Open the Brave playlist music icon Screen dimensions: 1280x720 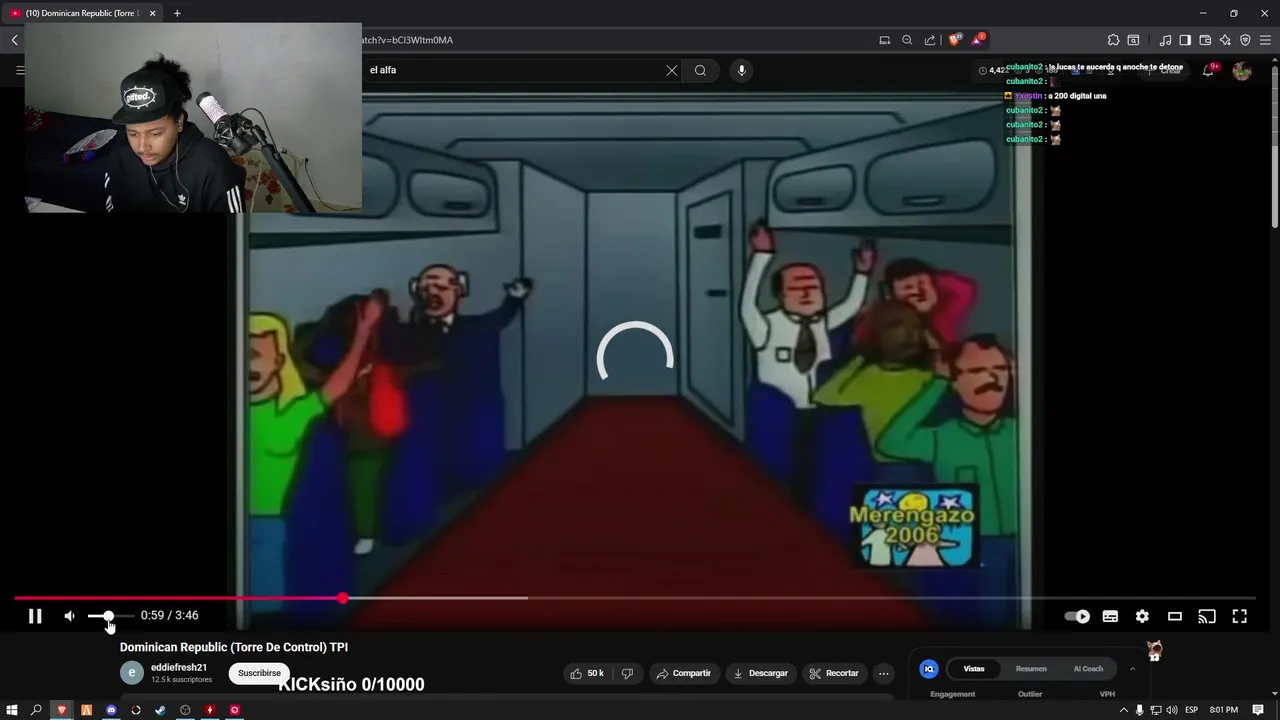(1165, 40)
